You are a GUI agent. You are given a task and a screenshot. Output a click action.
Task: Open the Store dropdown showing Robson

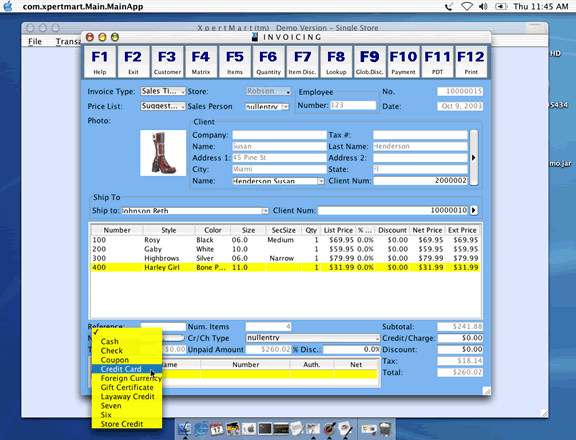click(268, 91)
